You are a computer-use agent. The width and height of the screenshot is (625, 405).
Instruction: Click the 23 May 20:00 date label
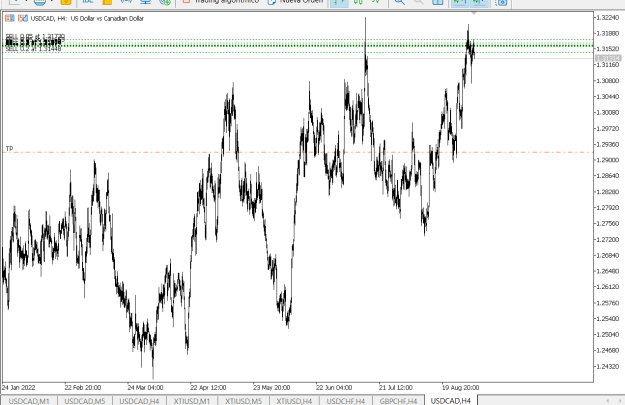[271, 387]
